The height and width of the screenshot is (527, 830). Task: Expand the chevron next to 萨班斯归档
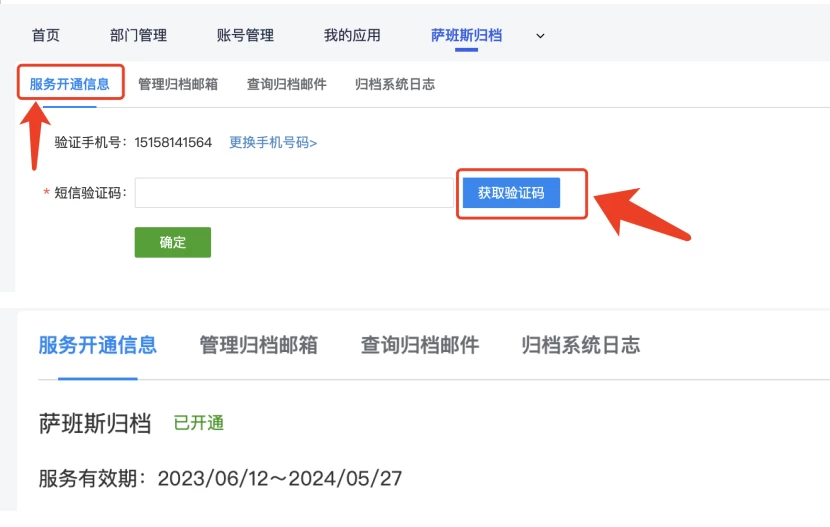point(540,36)
